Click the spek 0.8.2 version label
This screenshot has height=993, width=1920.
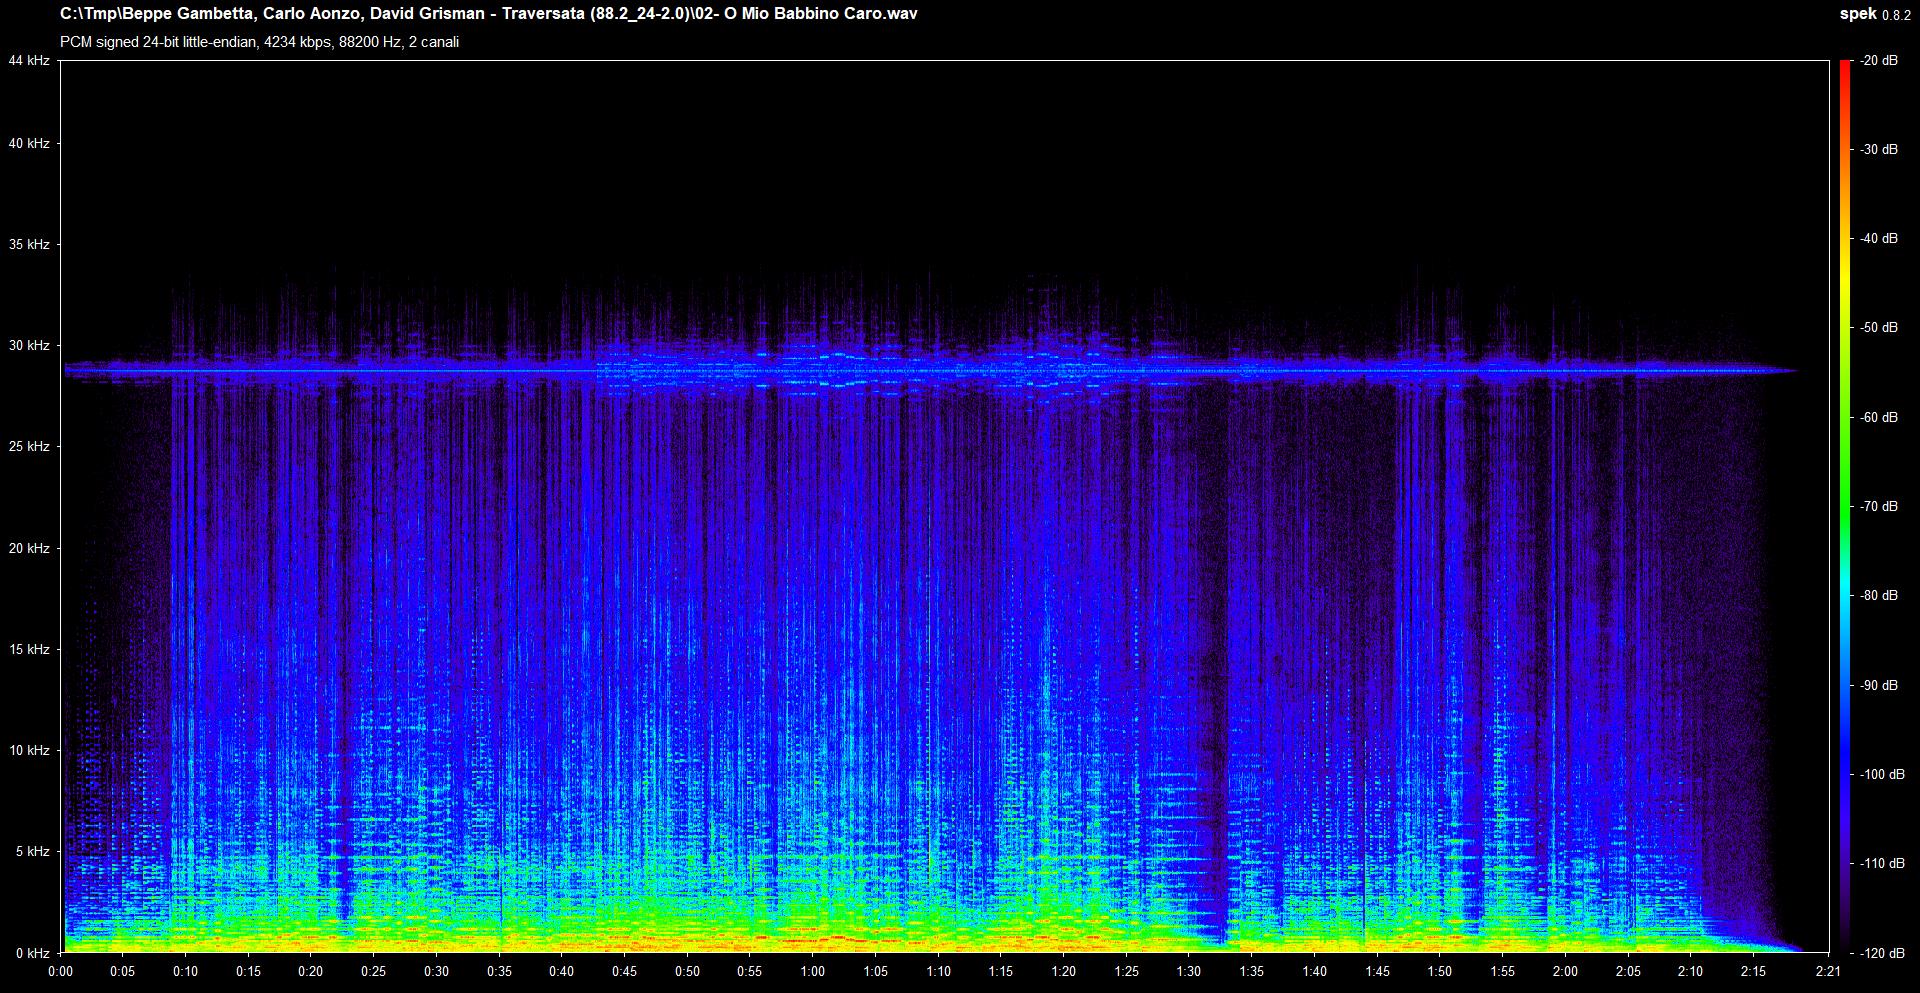click(1874, 14)
